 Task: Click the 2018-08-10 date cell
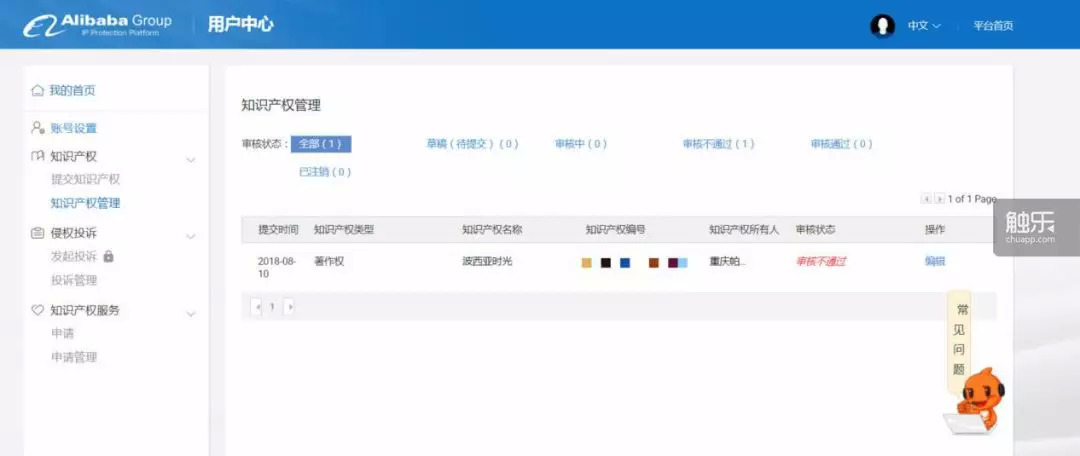pos(277,268)
